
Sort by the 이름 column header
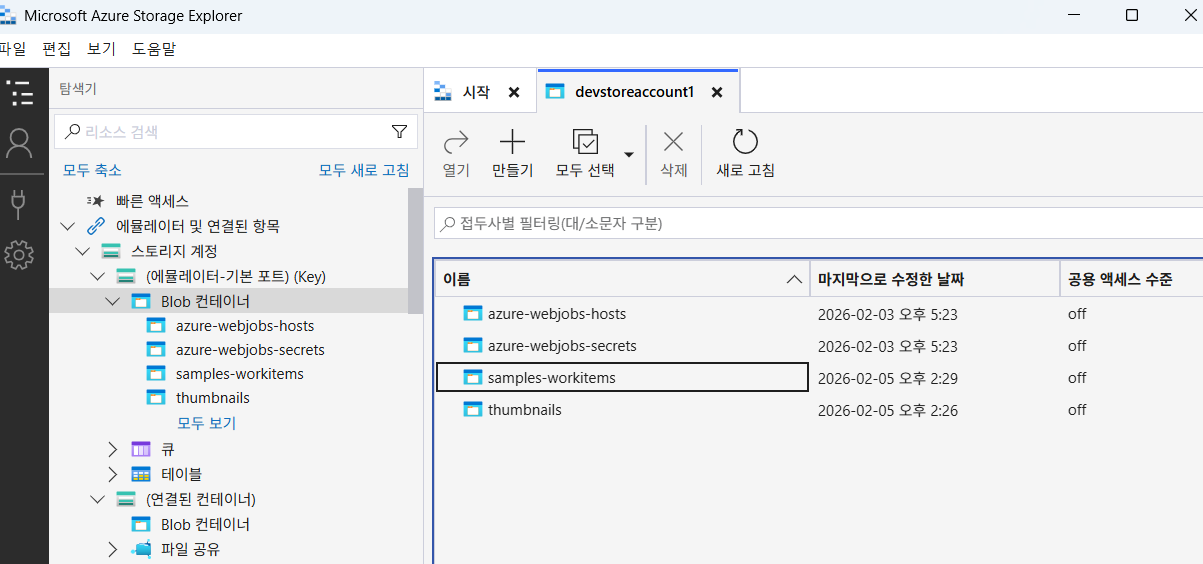tap(622, 279)
